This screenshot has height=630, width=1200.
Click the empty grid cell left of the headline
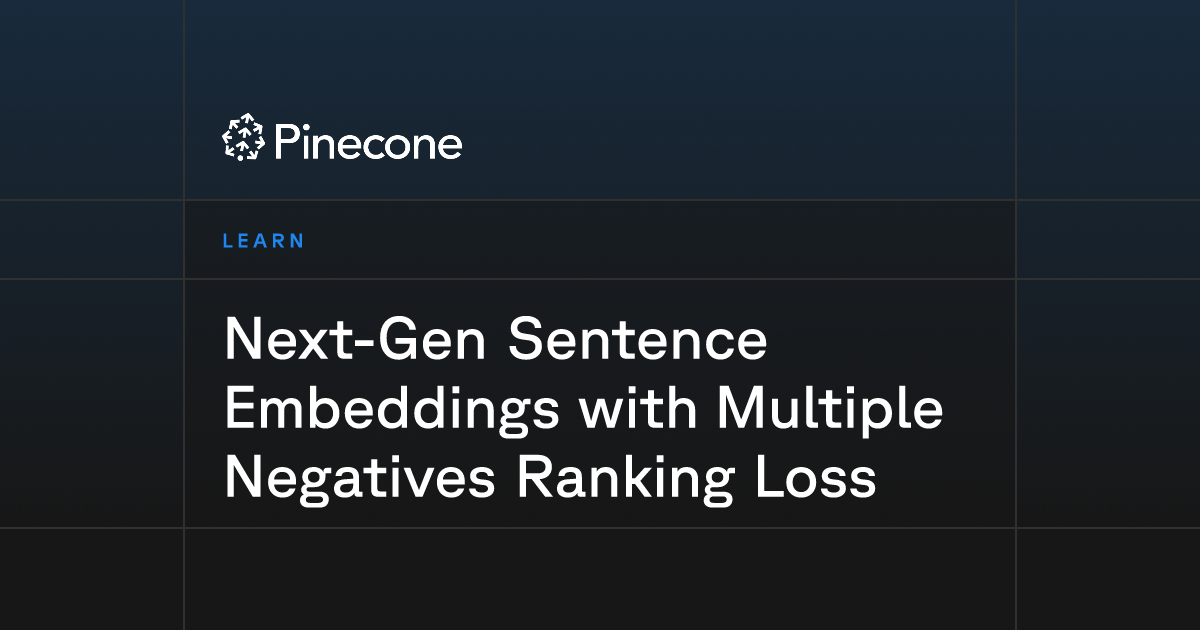[91, 403]
